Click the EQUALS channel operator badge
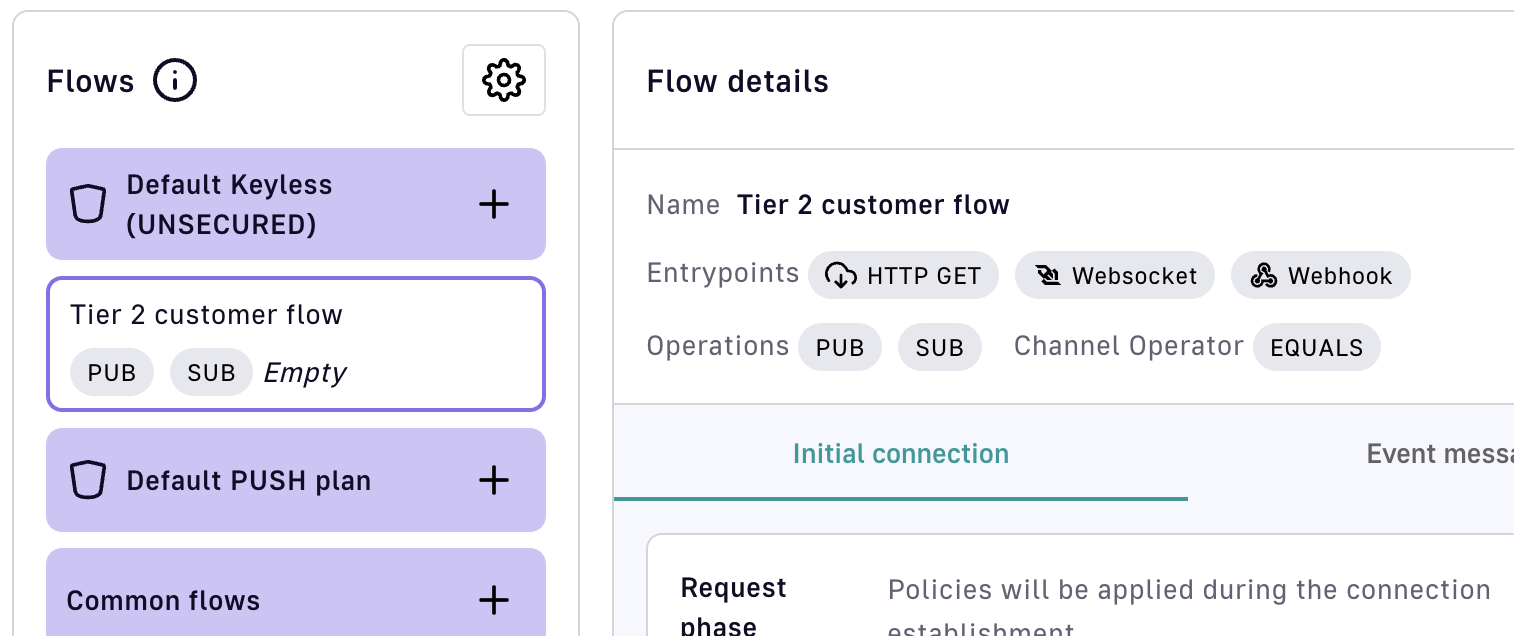Screen dimensions: 1514x636 [1316, 347]
